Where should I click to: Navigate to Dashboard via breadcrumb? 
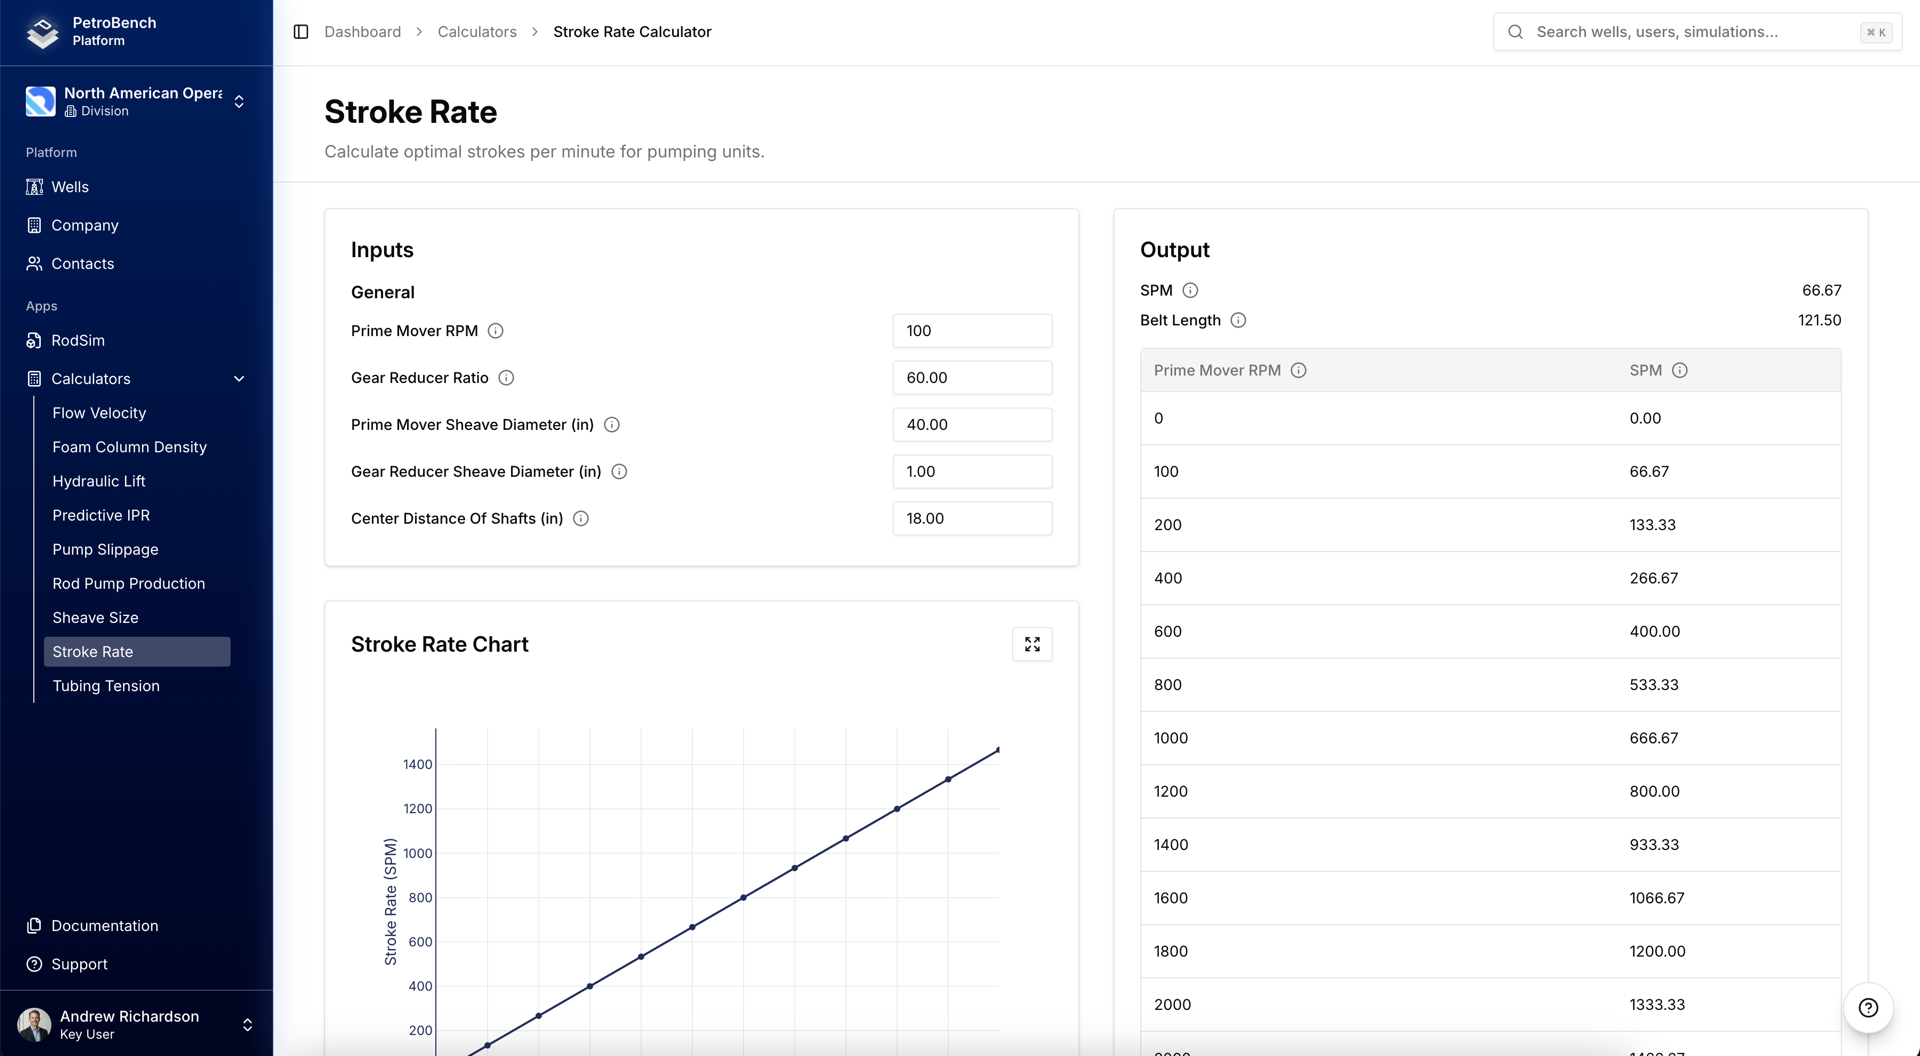pyautogui.click(x=362, y=31)
